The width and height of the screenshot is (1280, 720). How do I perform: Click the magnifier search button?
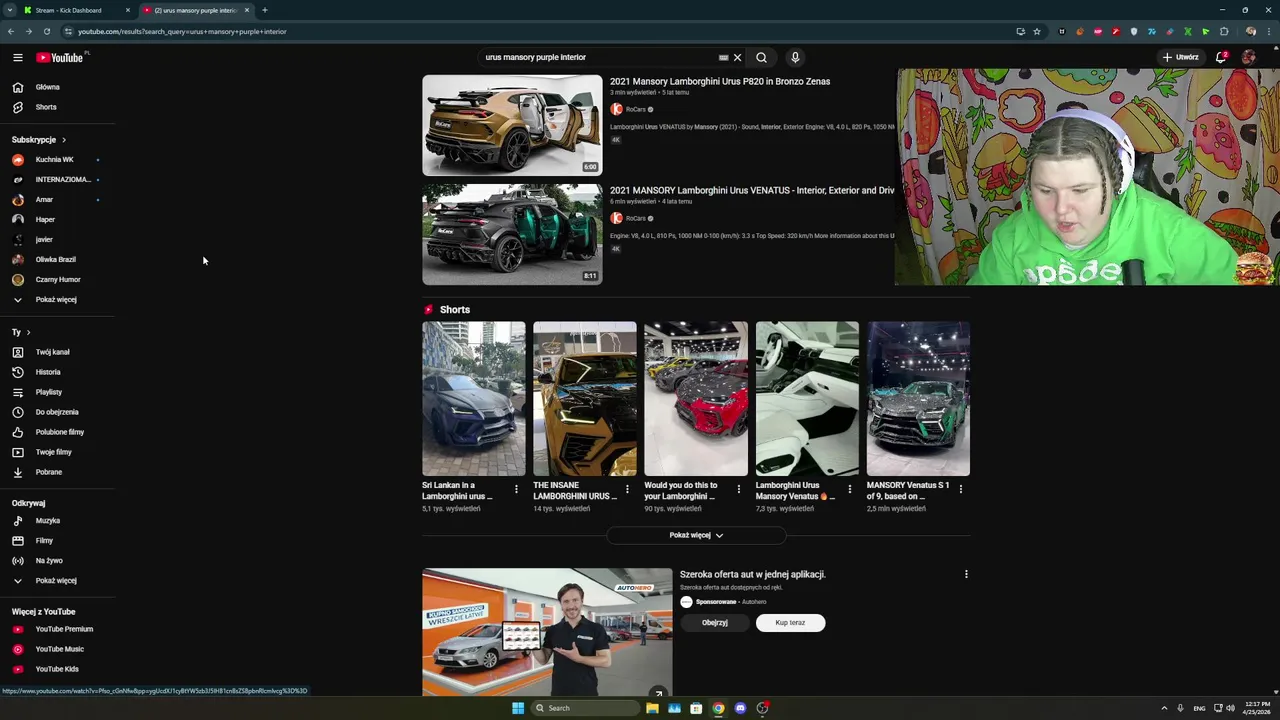(762, 57)
